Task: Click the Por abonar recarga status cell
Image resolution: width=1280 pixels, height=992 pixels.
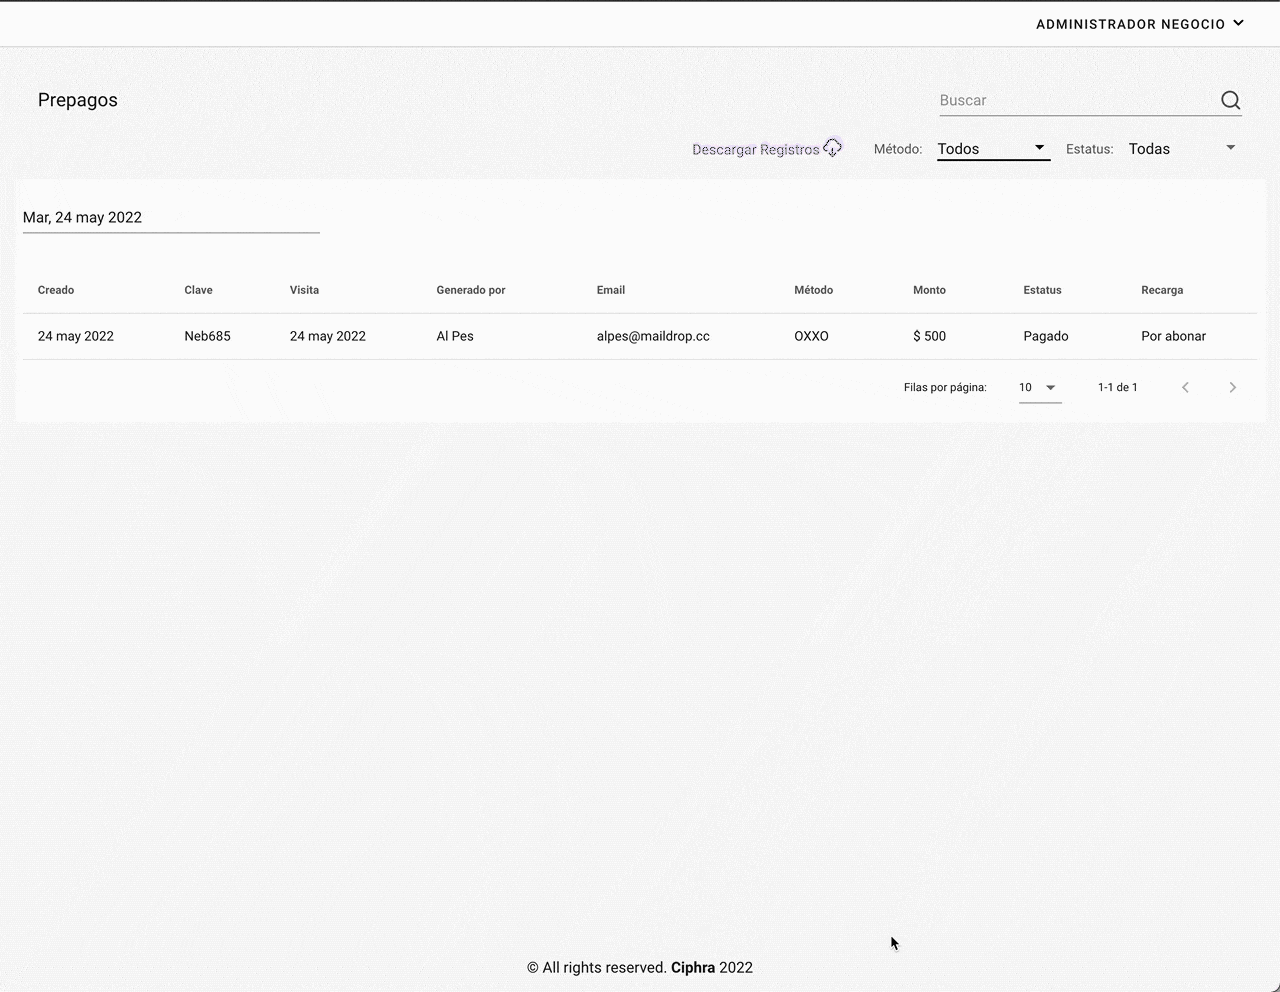Action: pos(1173,336)
